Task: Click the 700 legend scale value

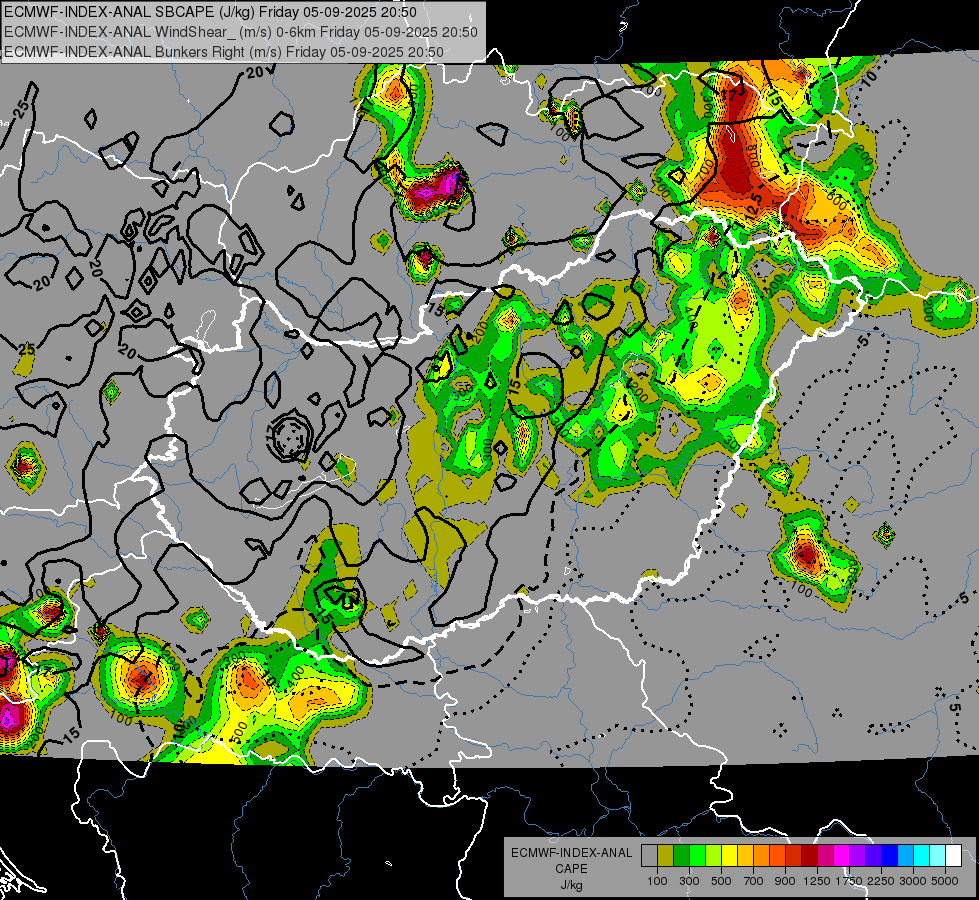Action: pyautogui.click(x=754, y=881)
